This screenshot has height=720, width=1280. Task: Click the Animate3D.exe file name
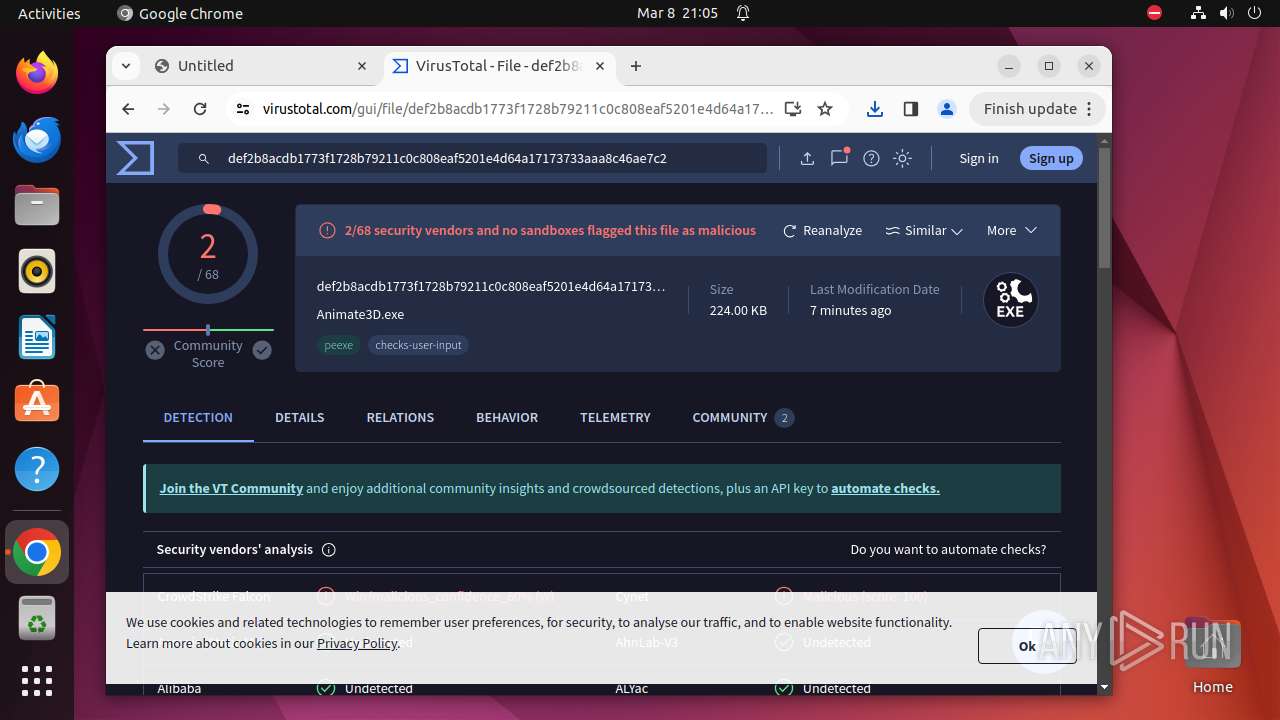point(360,314)
